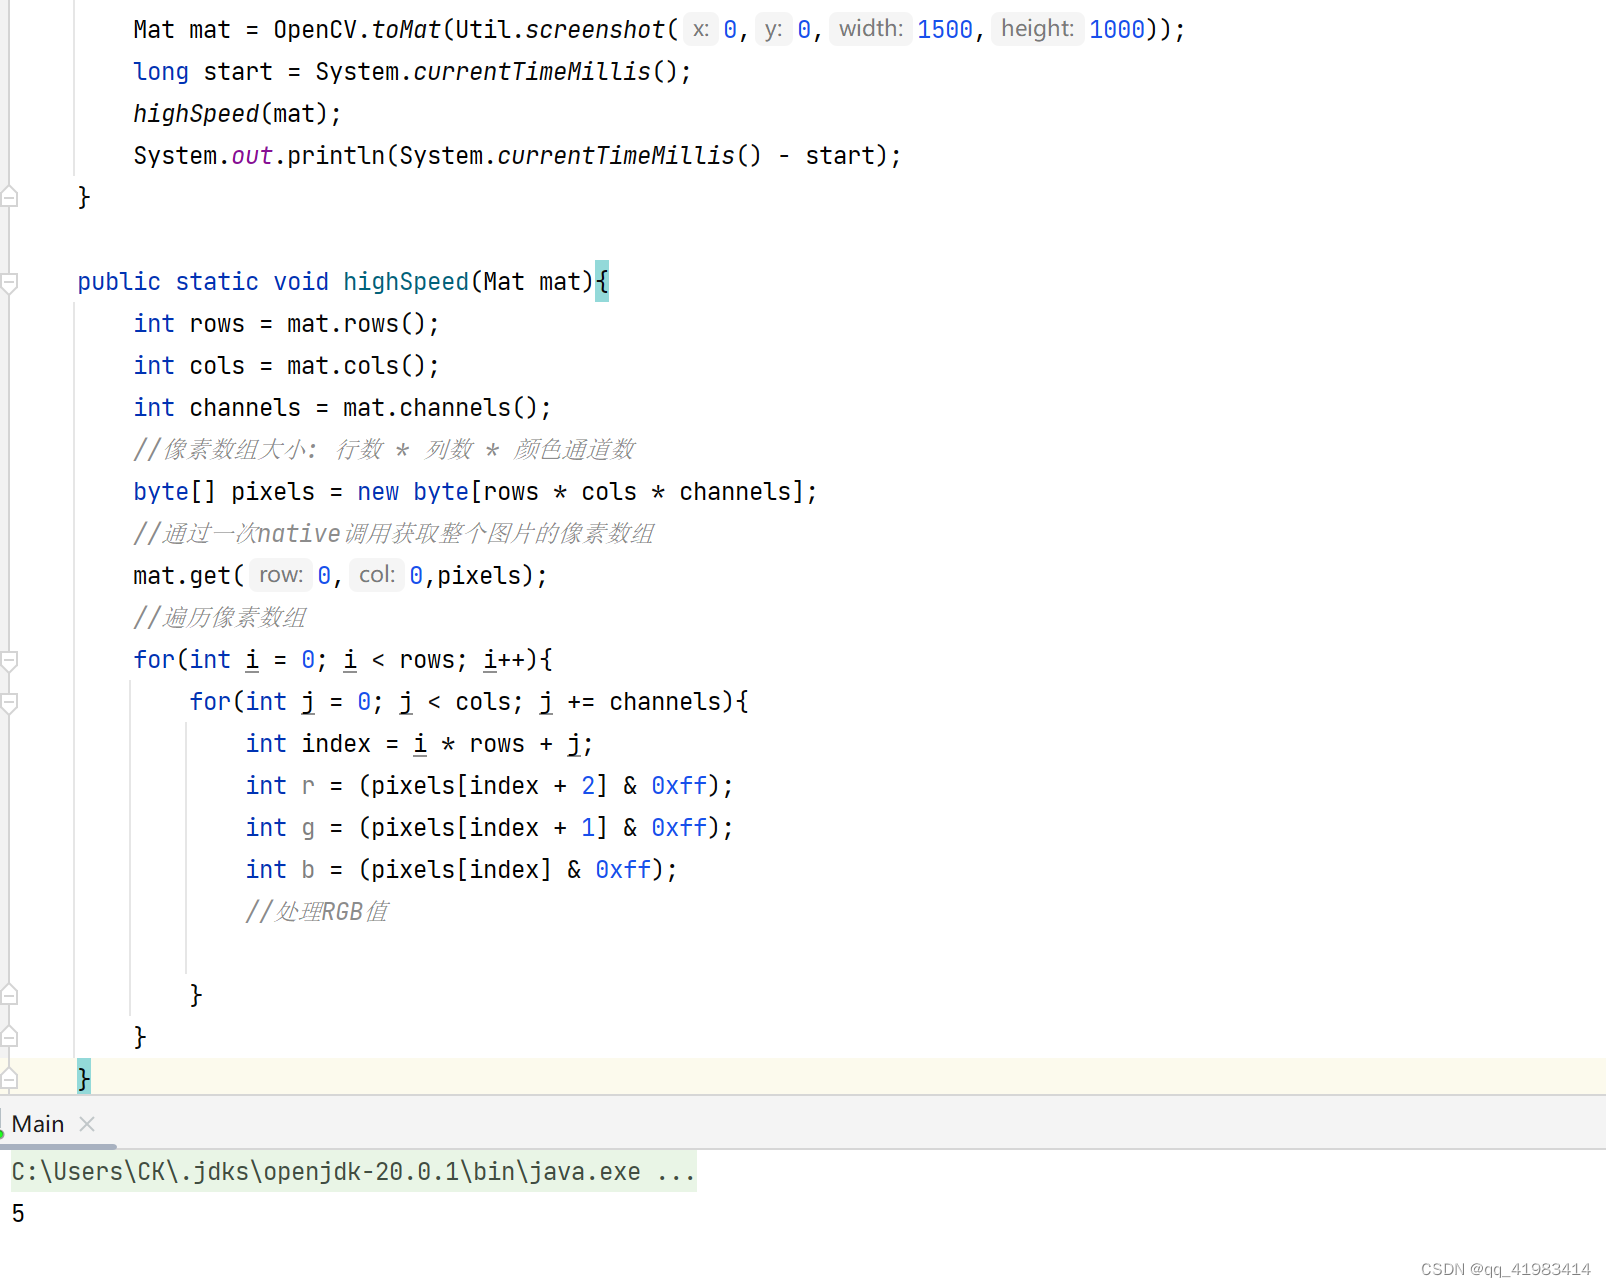Click the value 1500 in screenshot call
This screenshot has width=1606, height=1287.
click(x=945, y=30)
